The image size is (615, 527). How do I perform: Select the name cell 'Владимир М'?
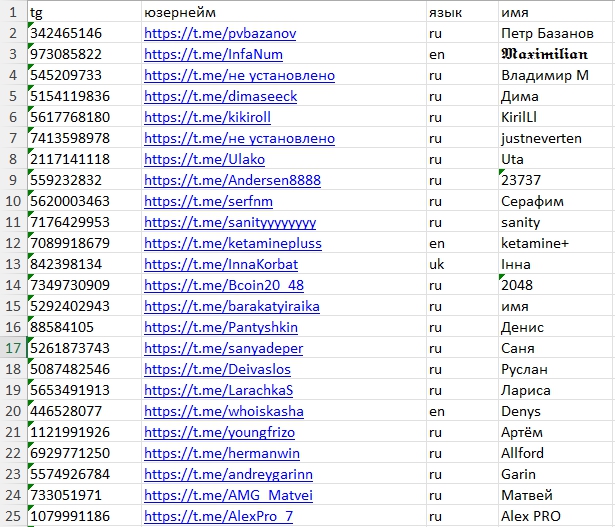[x=557, y=75]
